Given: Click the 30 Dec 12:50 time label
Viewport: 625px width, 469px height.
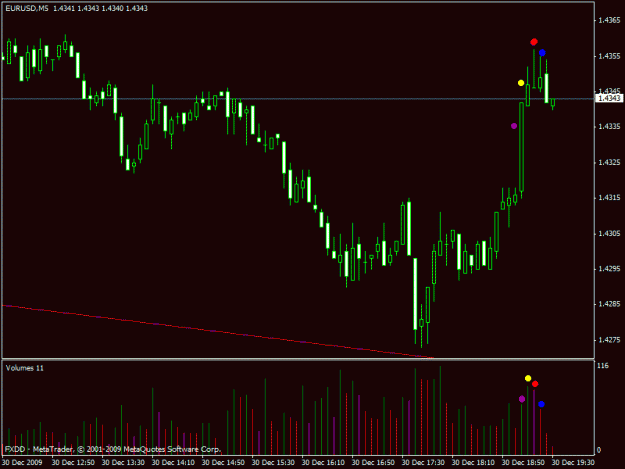Looking at the screenshot, I should (73, 462).
